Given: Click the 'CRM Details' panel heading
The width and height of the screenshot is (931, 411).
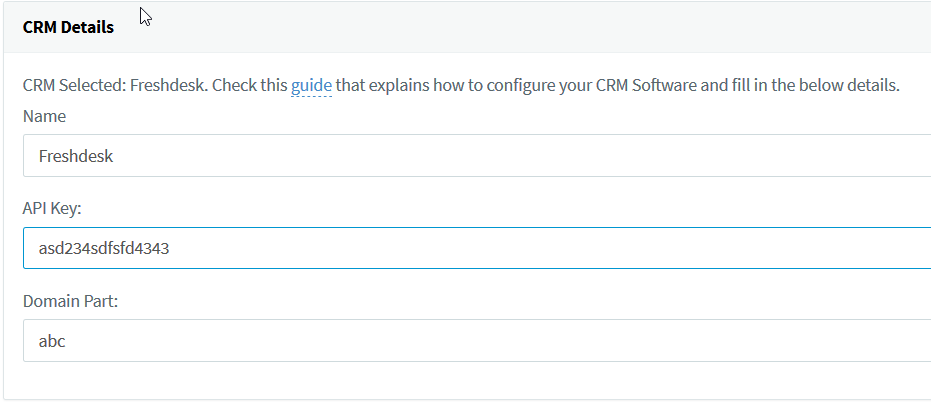Looking at the screenshot, I should click(68, 27).
